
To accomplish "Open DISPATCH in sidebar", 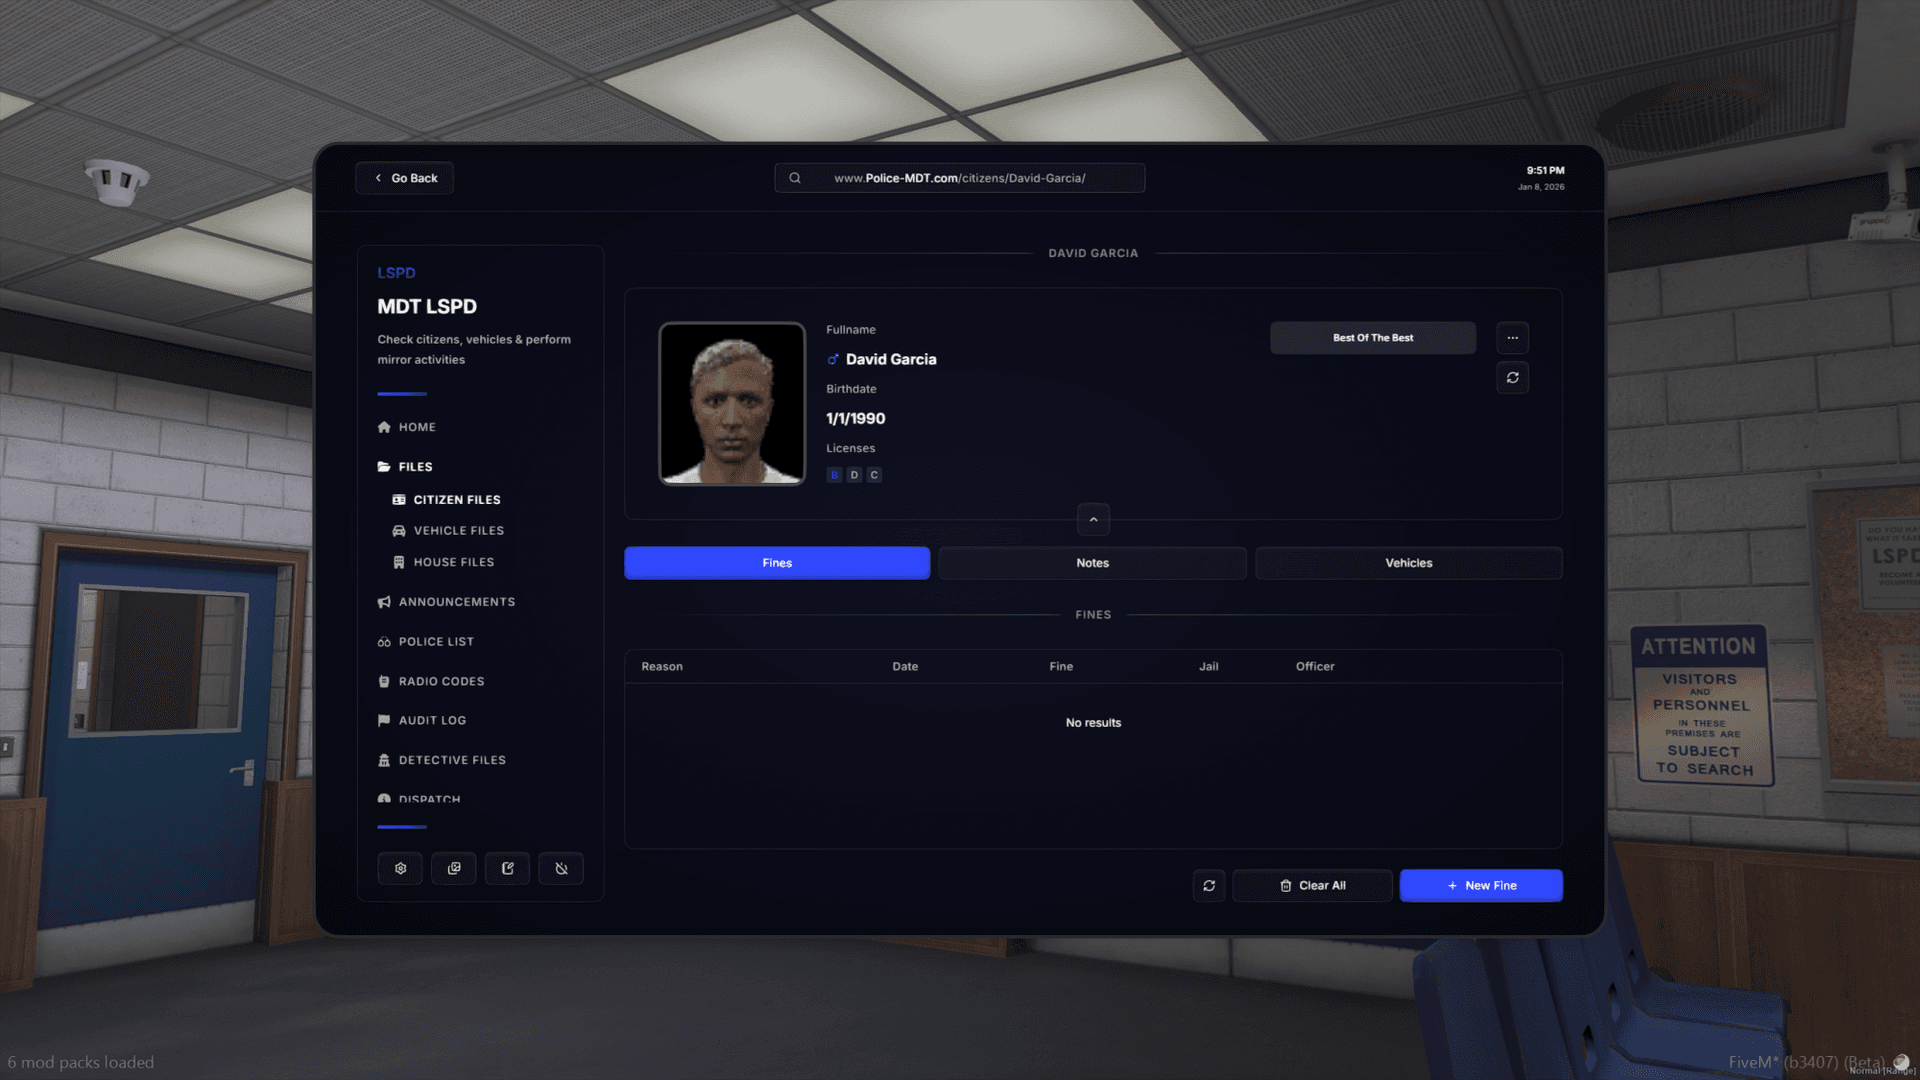I will 419,798.
